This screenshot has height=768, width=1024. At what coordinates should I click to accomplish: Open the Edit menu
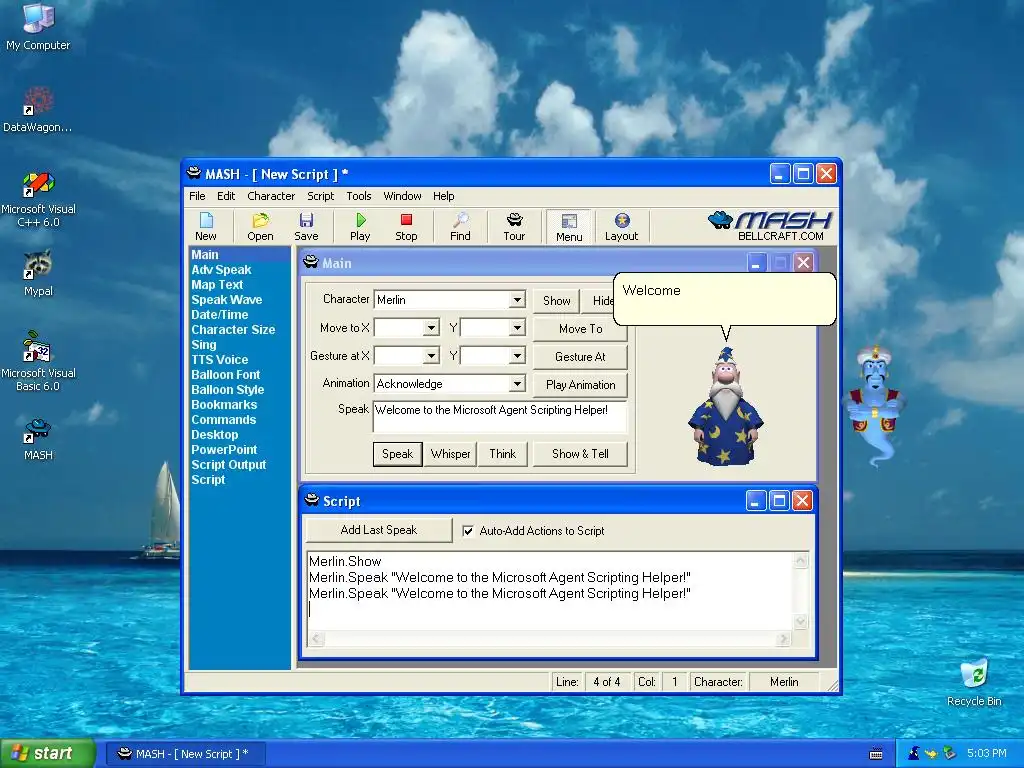coord(226,196)
